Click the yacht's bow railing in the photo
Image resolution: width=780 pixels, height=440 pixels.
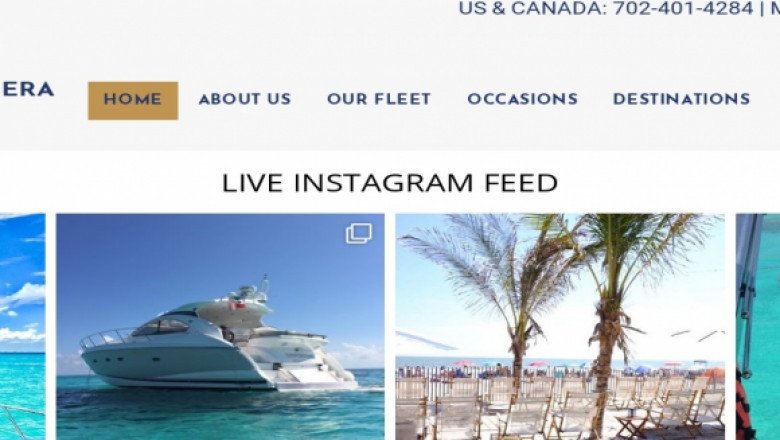tap(106, 338)
